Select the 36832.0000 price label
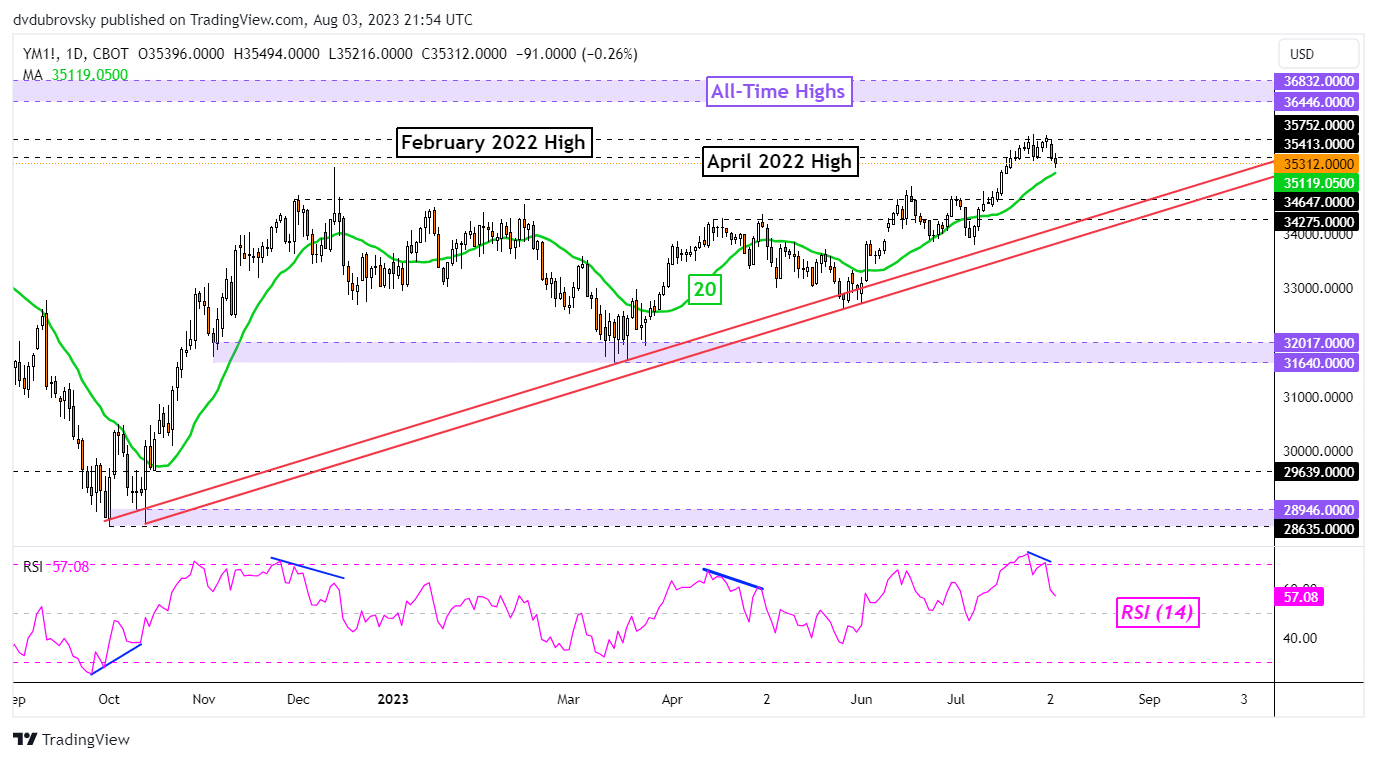Image resolution: width=1377 pixels, height=761 pixels. click(x=1318, y=82)
